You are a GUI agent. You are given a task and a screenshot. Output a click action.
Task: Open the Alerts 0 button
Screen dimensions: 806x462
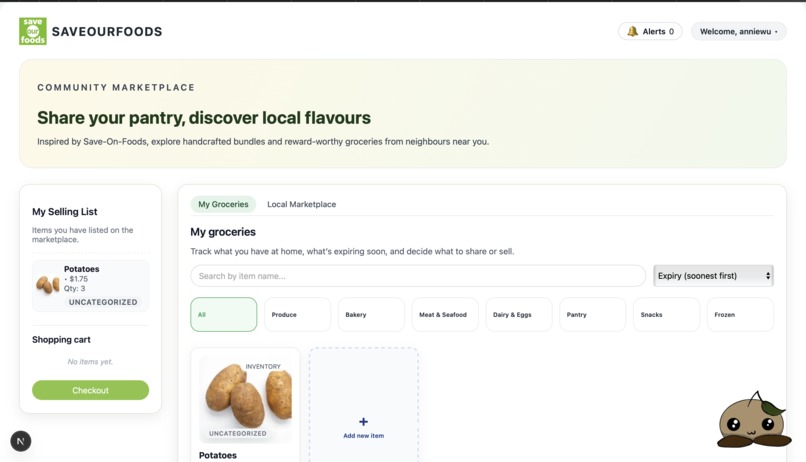click(650, 31)
